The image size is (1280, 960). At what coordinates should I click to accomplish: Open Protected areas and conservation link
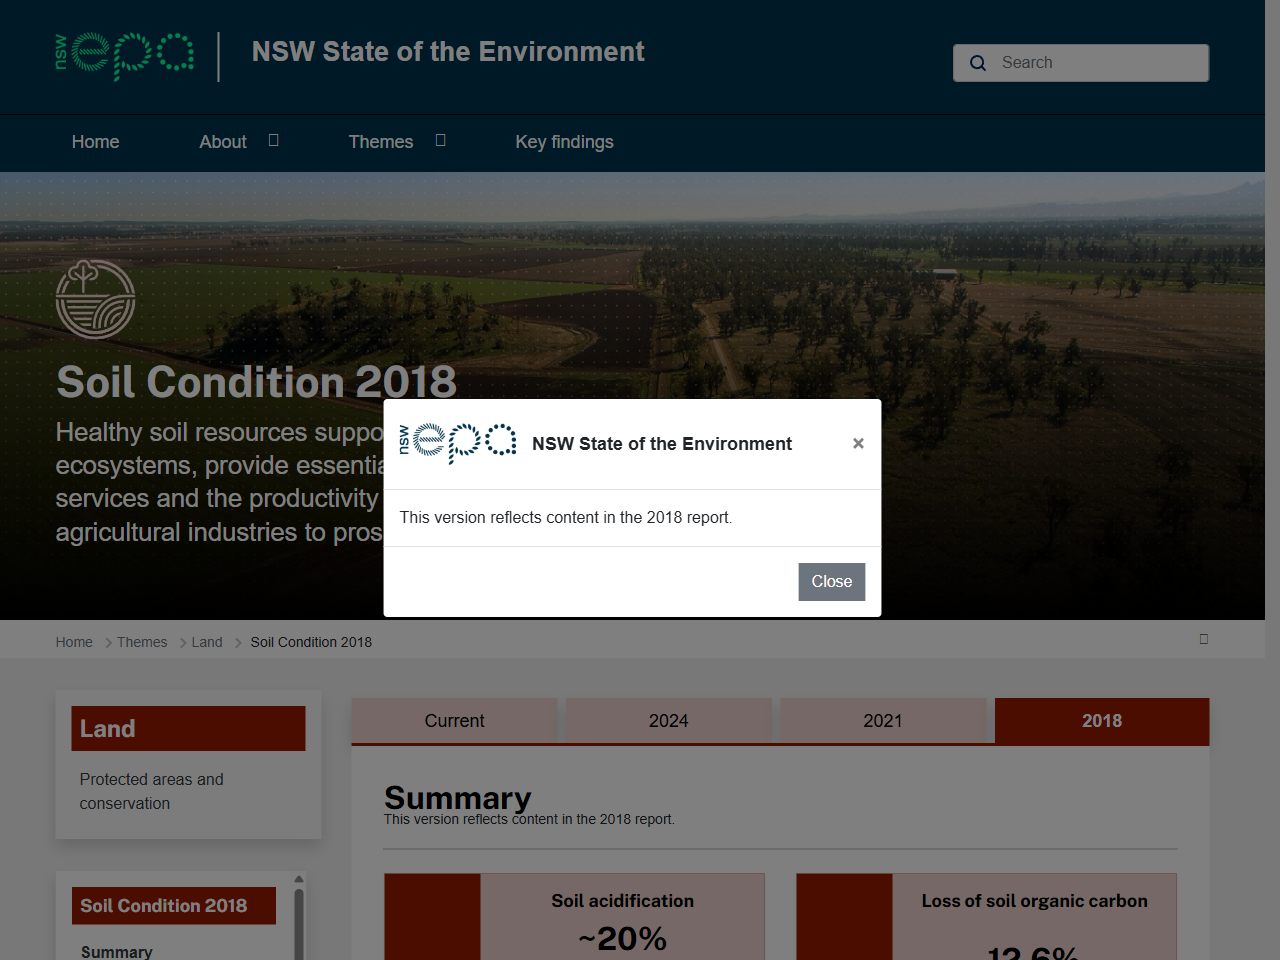click(152, 791)
